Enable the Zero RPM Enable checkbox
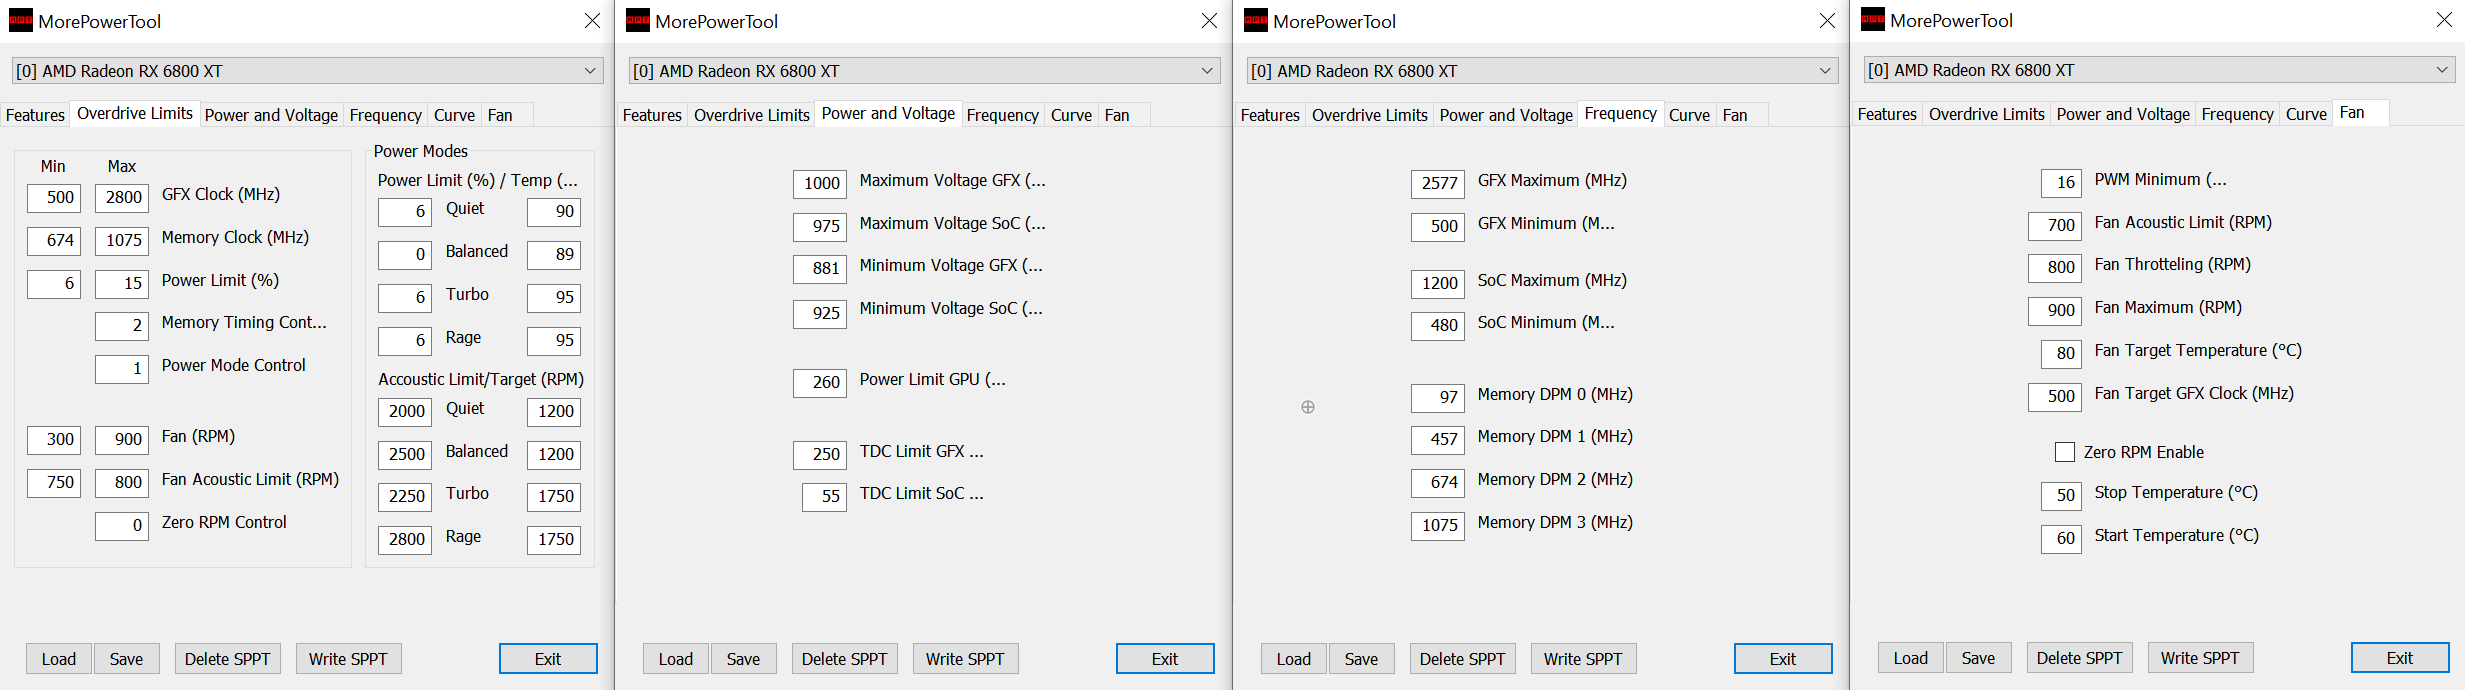This screenshot has height=690, width=2465. (2064, 452)
